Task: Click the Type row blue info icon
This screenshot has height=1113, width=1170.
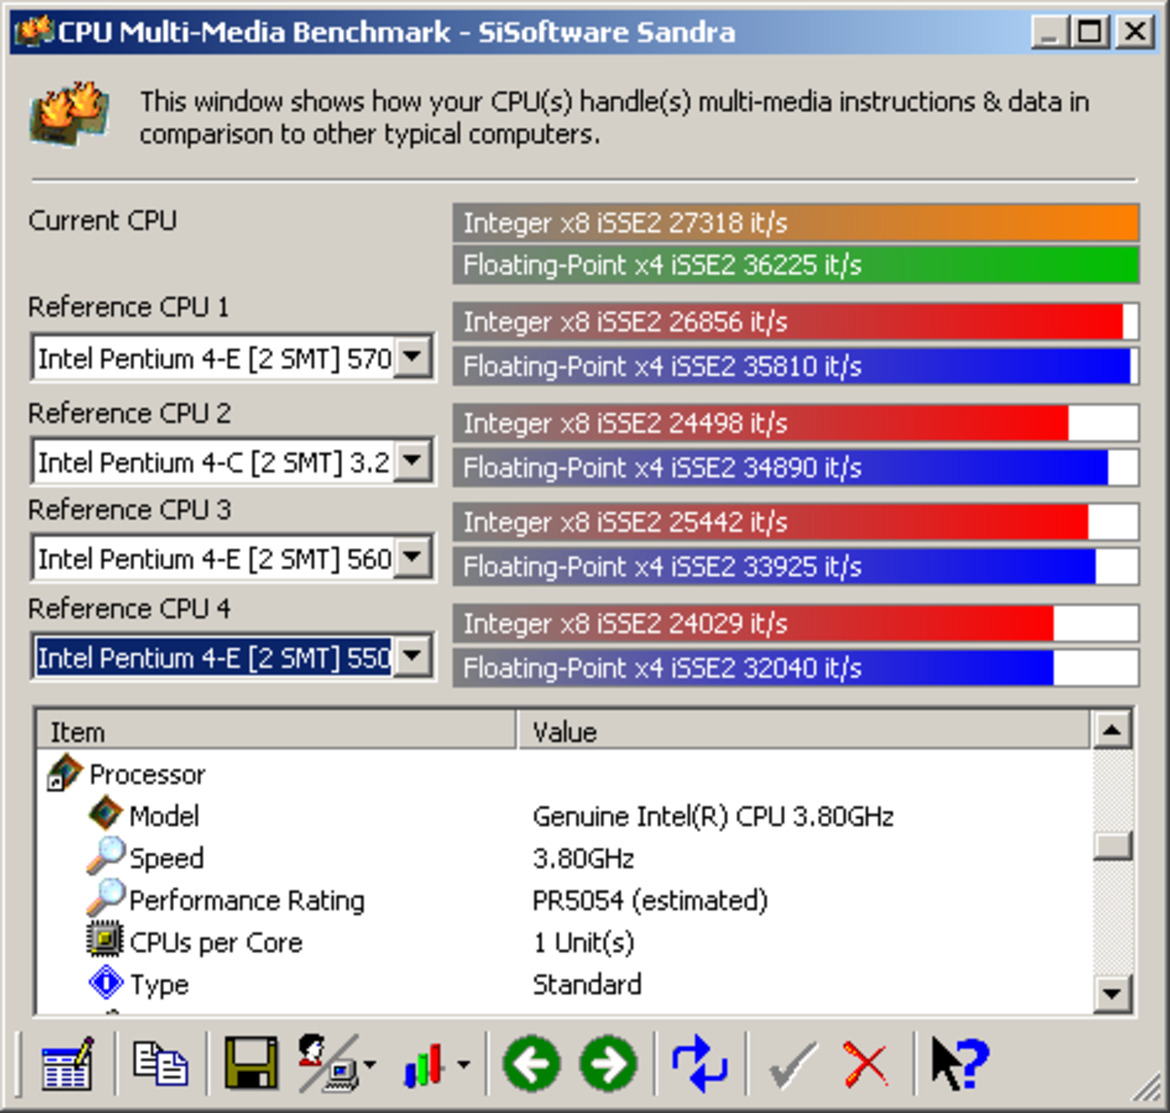Action: (x=106, y=982)
